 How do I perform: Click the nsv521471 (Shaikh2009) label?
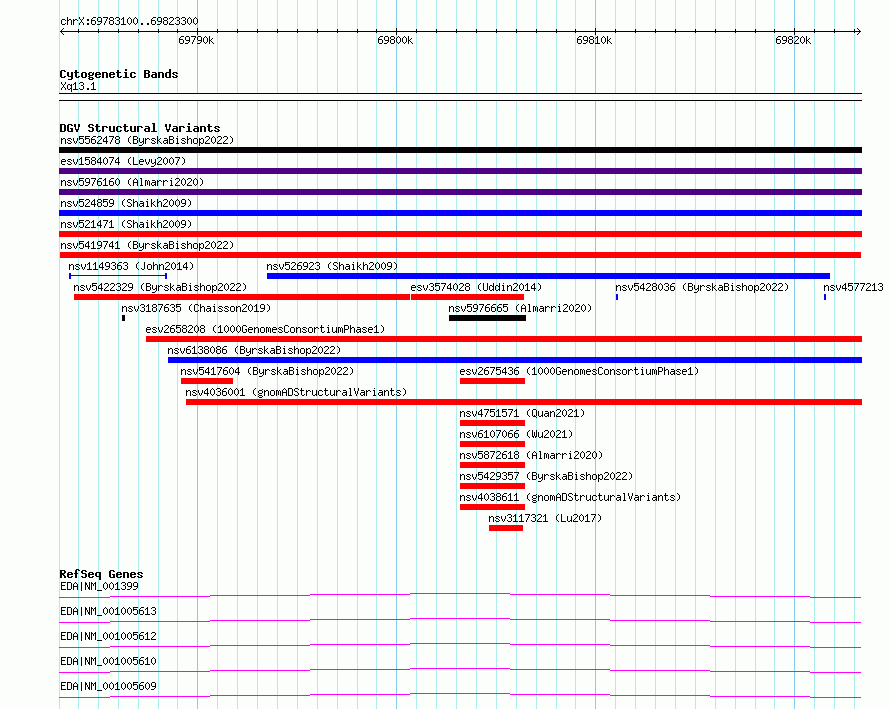click(126, 224)
